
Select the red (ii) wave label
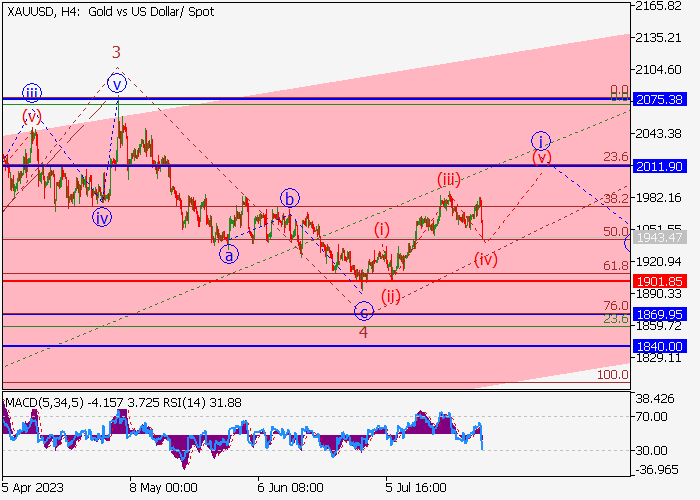[391, 296]
